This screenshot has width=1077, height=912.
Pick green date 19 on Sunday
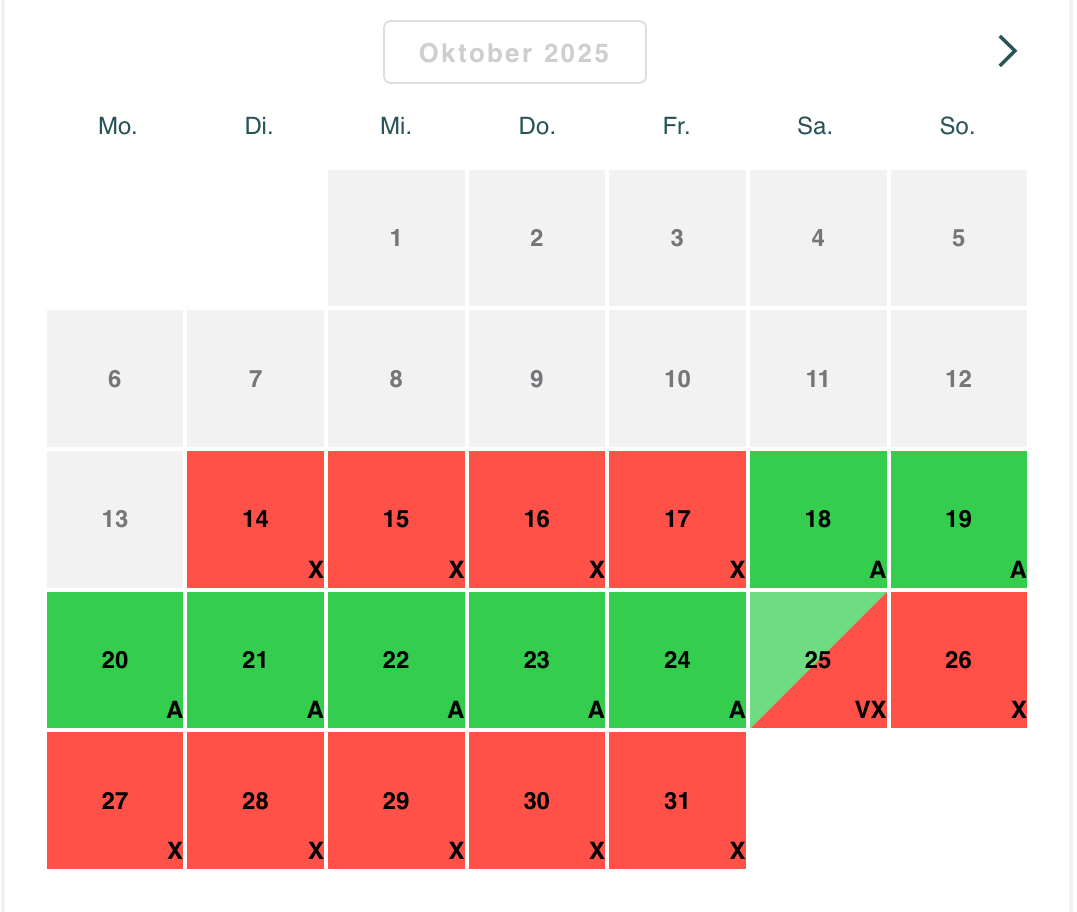(958, 519)
